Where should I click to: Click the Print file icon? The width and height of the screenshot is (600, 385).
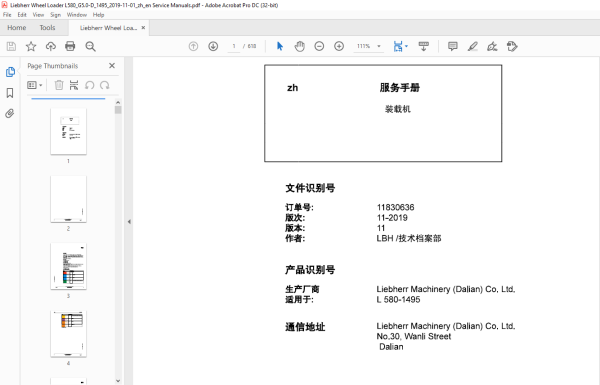70,46
